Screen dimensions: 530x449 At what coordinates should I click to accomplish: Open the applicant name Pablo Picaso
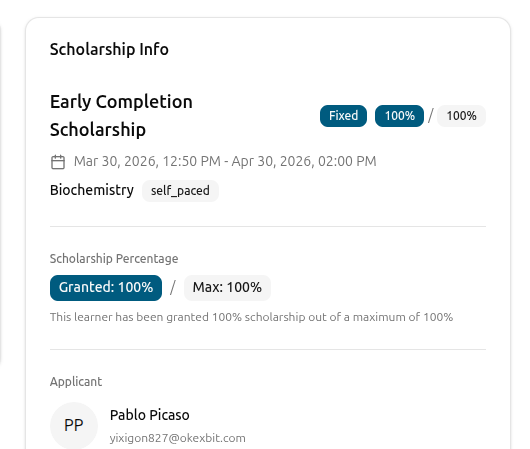(x=150, y=415)
